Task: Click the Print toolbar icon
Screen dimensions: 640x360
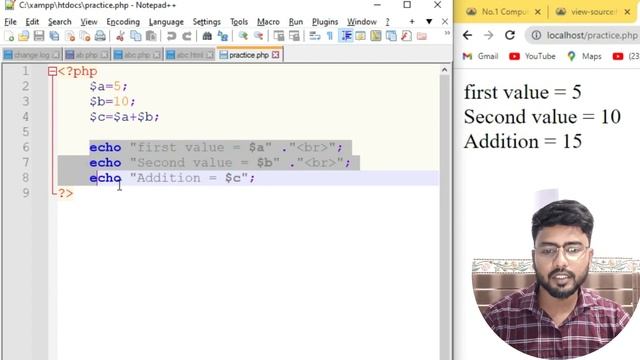Action: [100, 36]
